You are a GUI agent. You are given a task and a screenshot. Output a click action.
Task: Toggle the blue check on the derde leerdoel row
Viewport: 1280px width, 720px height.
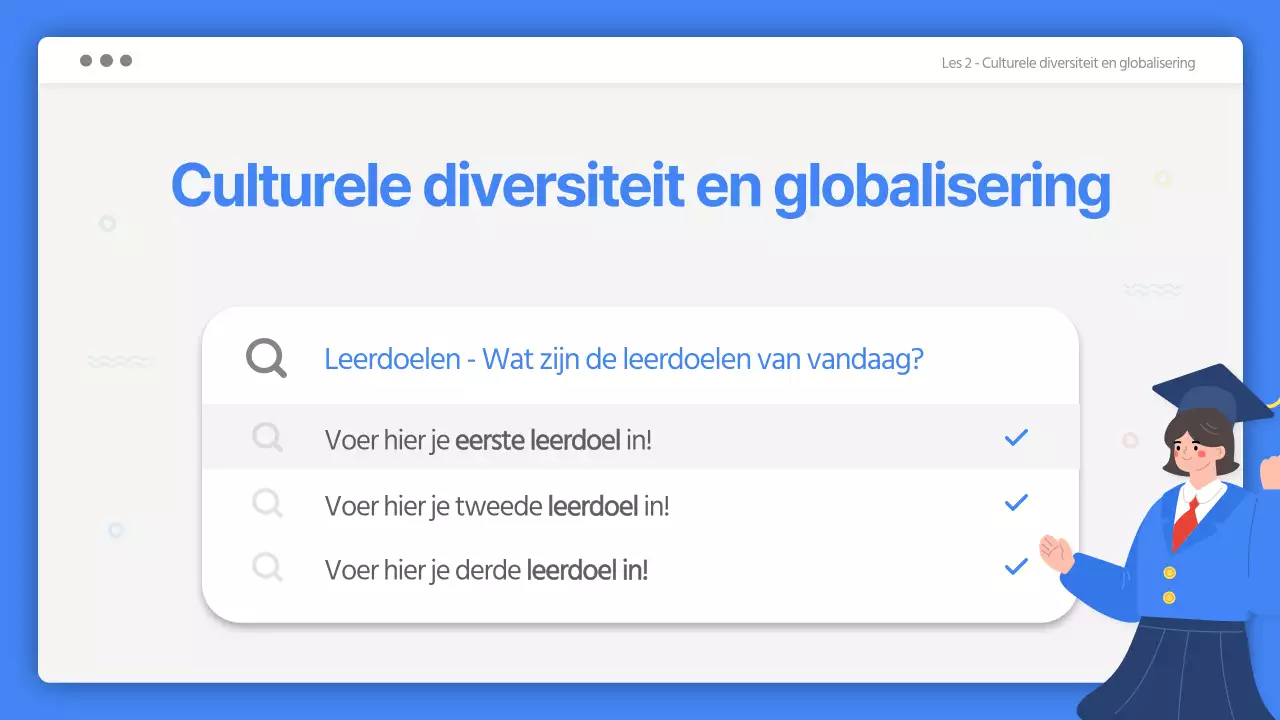(x=1016, y=567)
